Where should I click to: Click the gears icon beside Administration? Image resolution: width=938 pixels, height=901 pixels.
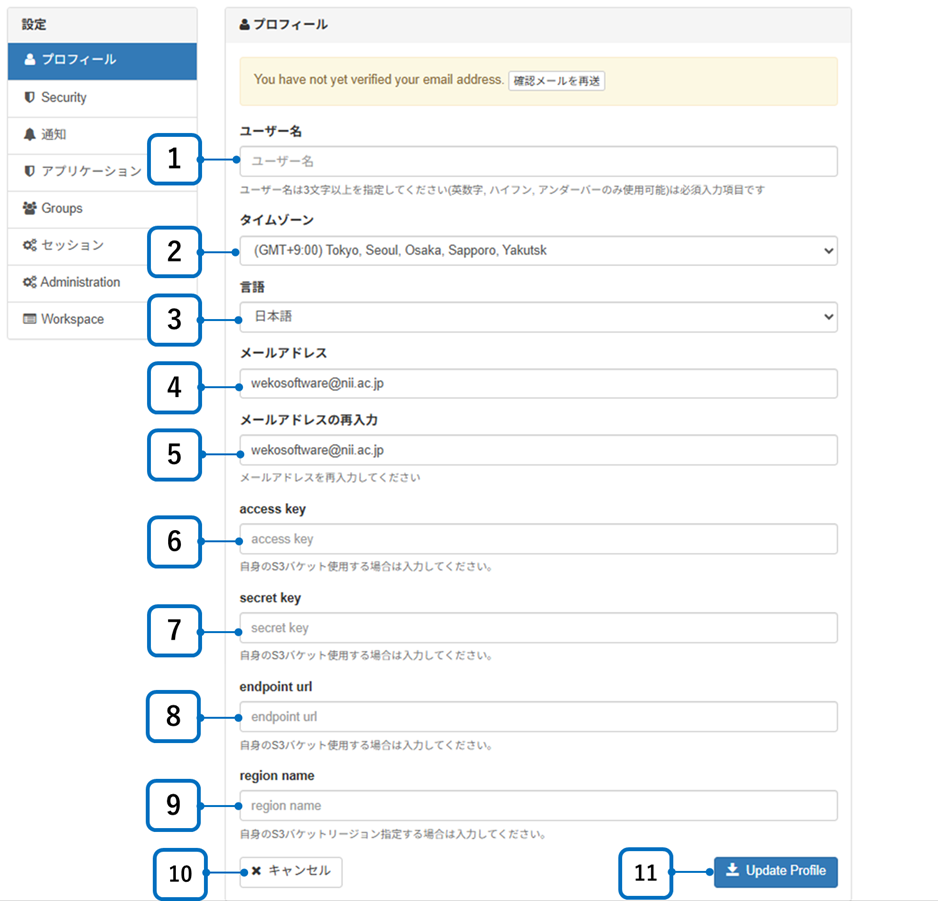pos(30,283)
